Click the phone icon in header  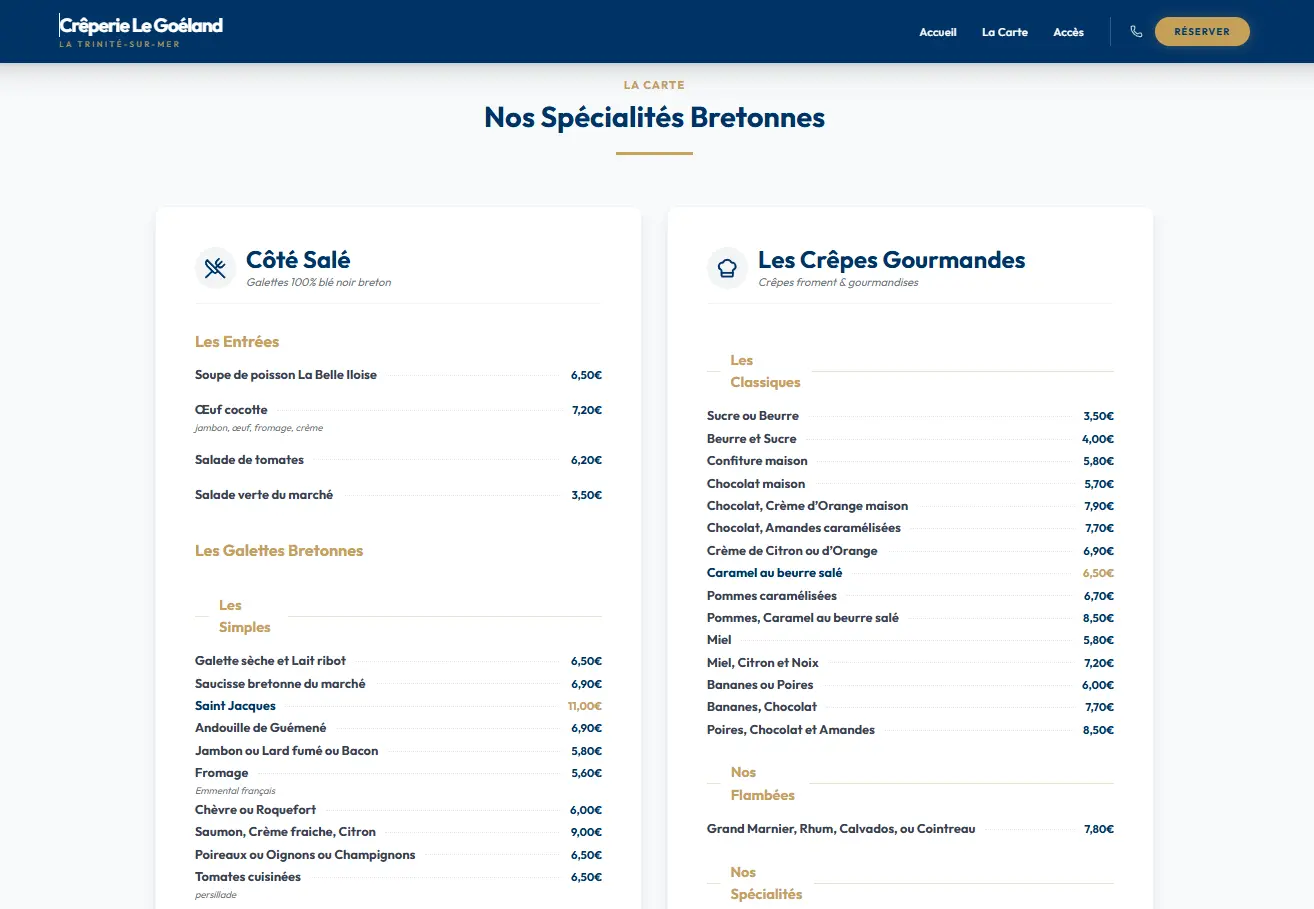(1136, 32)
